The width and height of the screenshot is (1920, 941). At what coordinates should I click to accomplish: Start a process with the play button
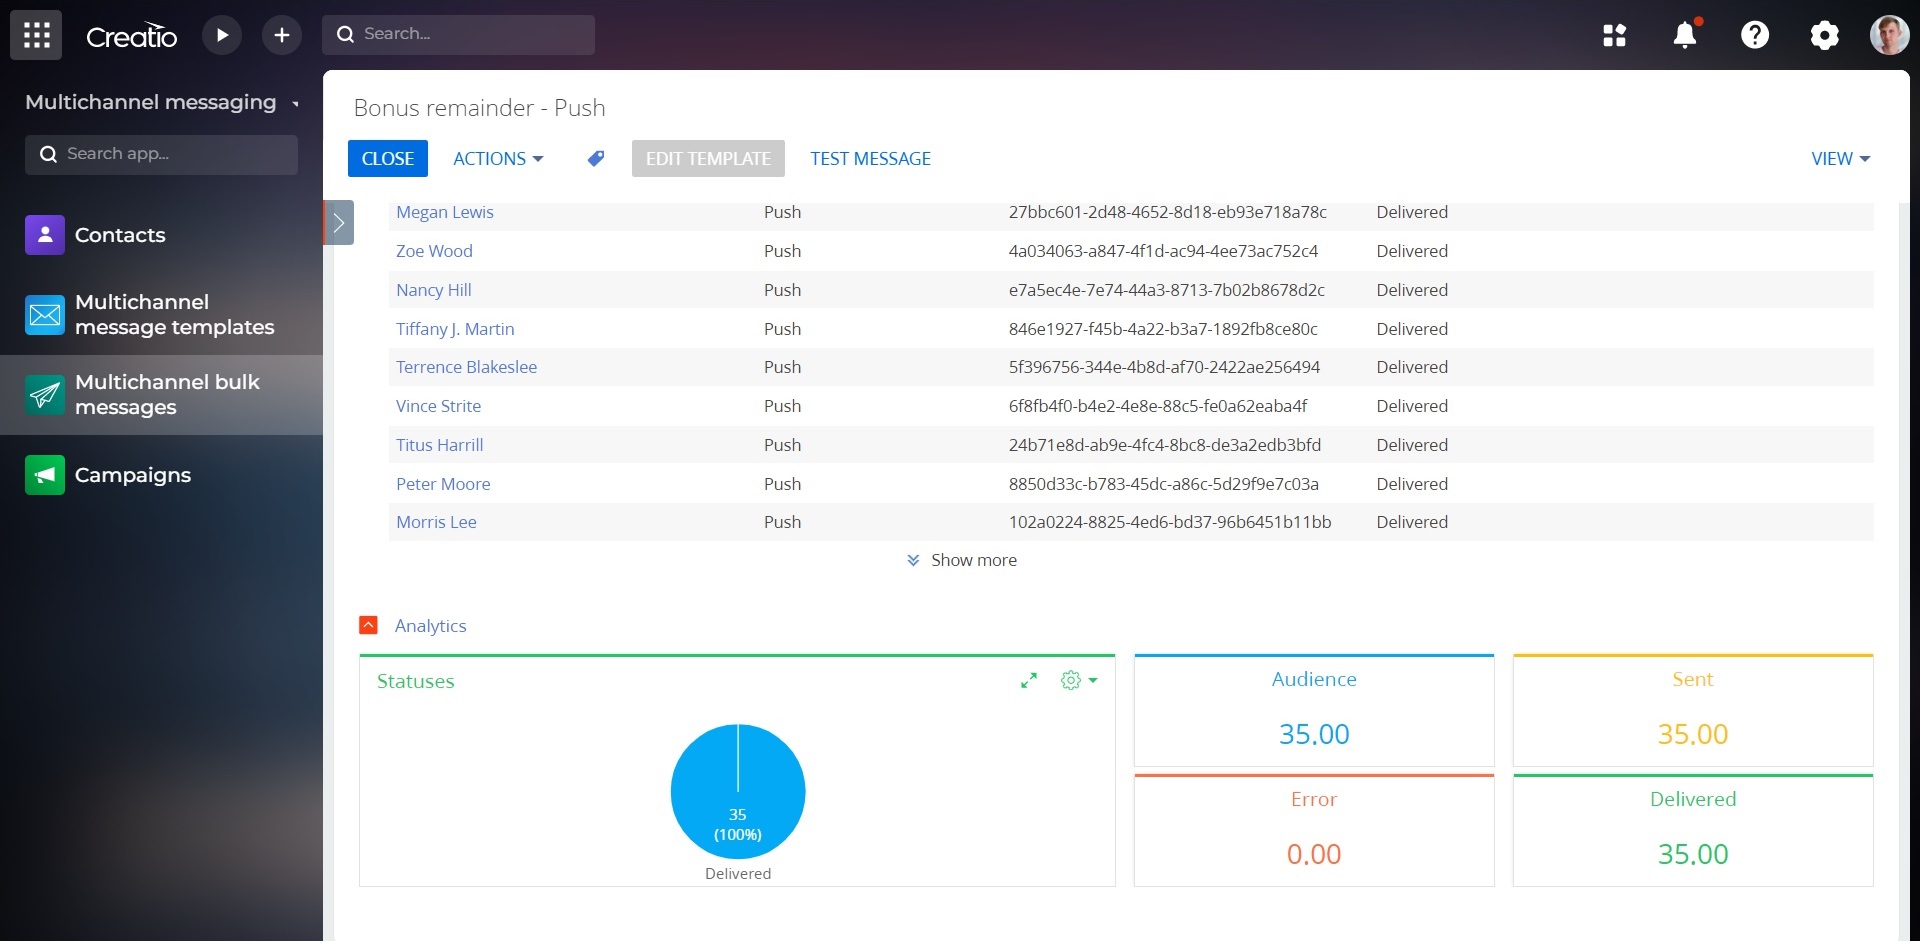coord(221,34)
